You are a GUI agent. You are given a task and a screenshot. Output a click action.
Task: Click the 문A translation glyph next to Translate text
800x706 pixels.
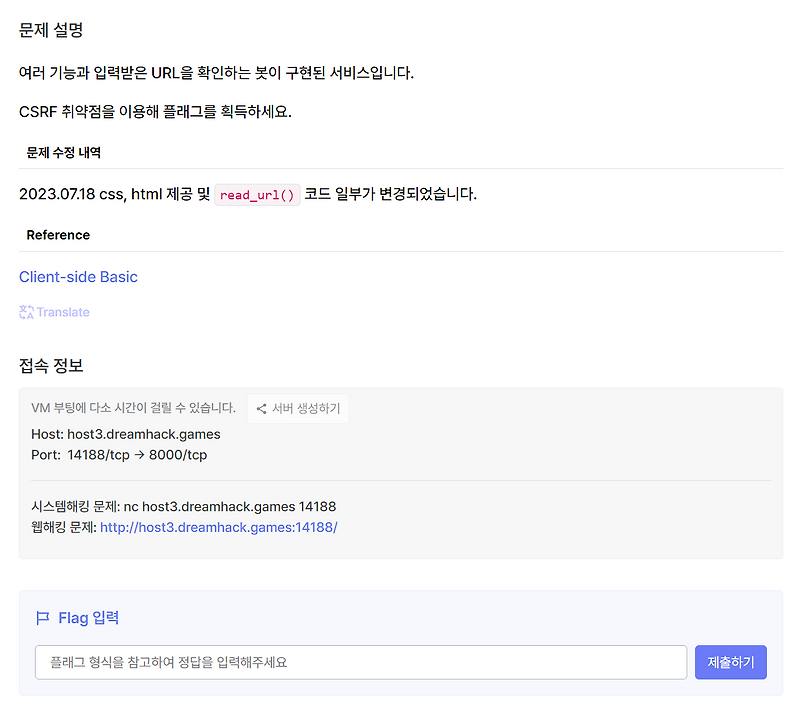pos(25,312)
